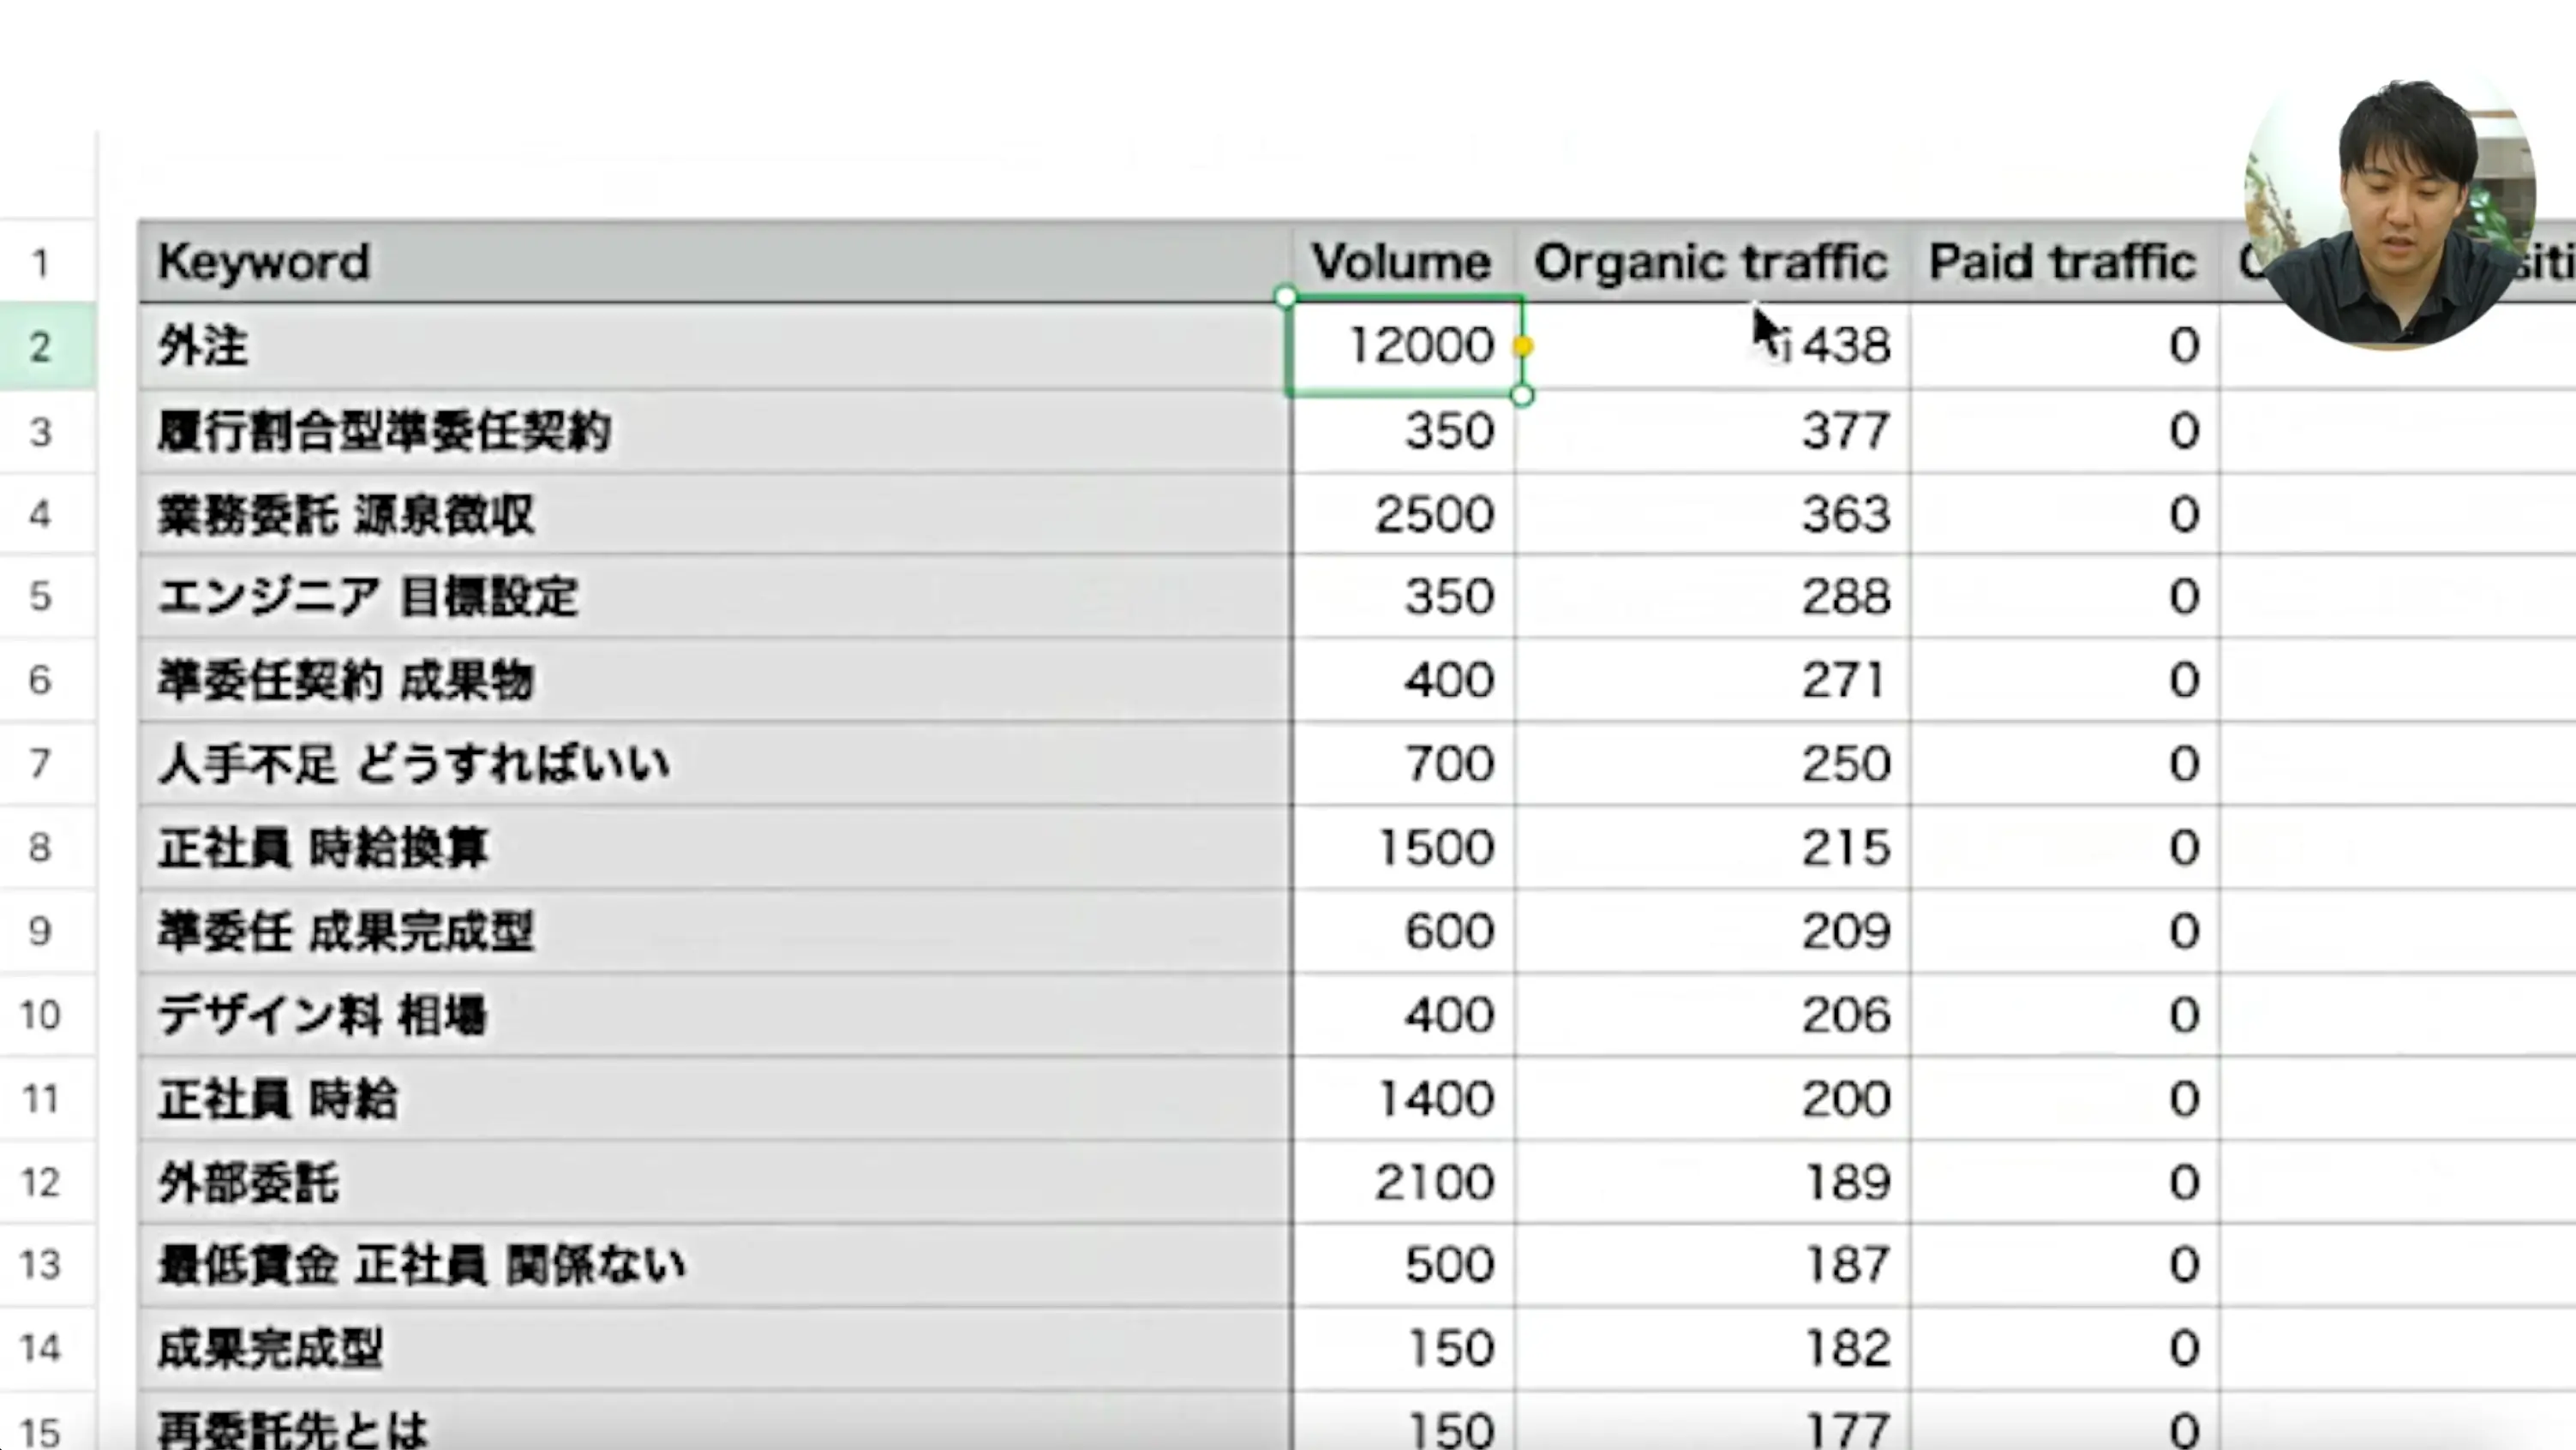Viewport: 2576px width, 1450px height.
Task: Select Volume value 1400
Action: 1403,1099
